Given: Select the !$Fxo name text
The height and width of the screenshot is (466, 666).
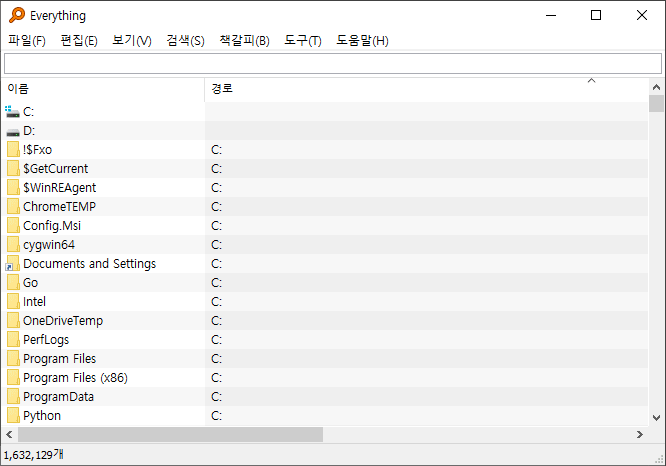Looking at the screenshot, I should (37, 150).
